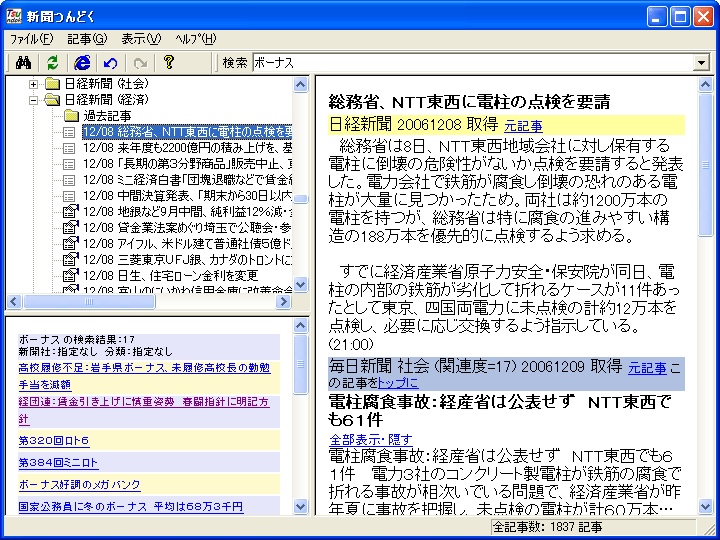The image size is (720, 540).
Task: Click the tree pane scroll-down arrow
Action: (300, 285)
